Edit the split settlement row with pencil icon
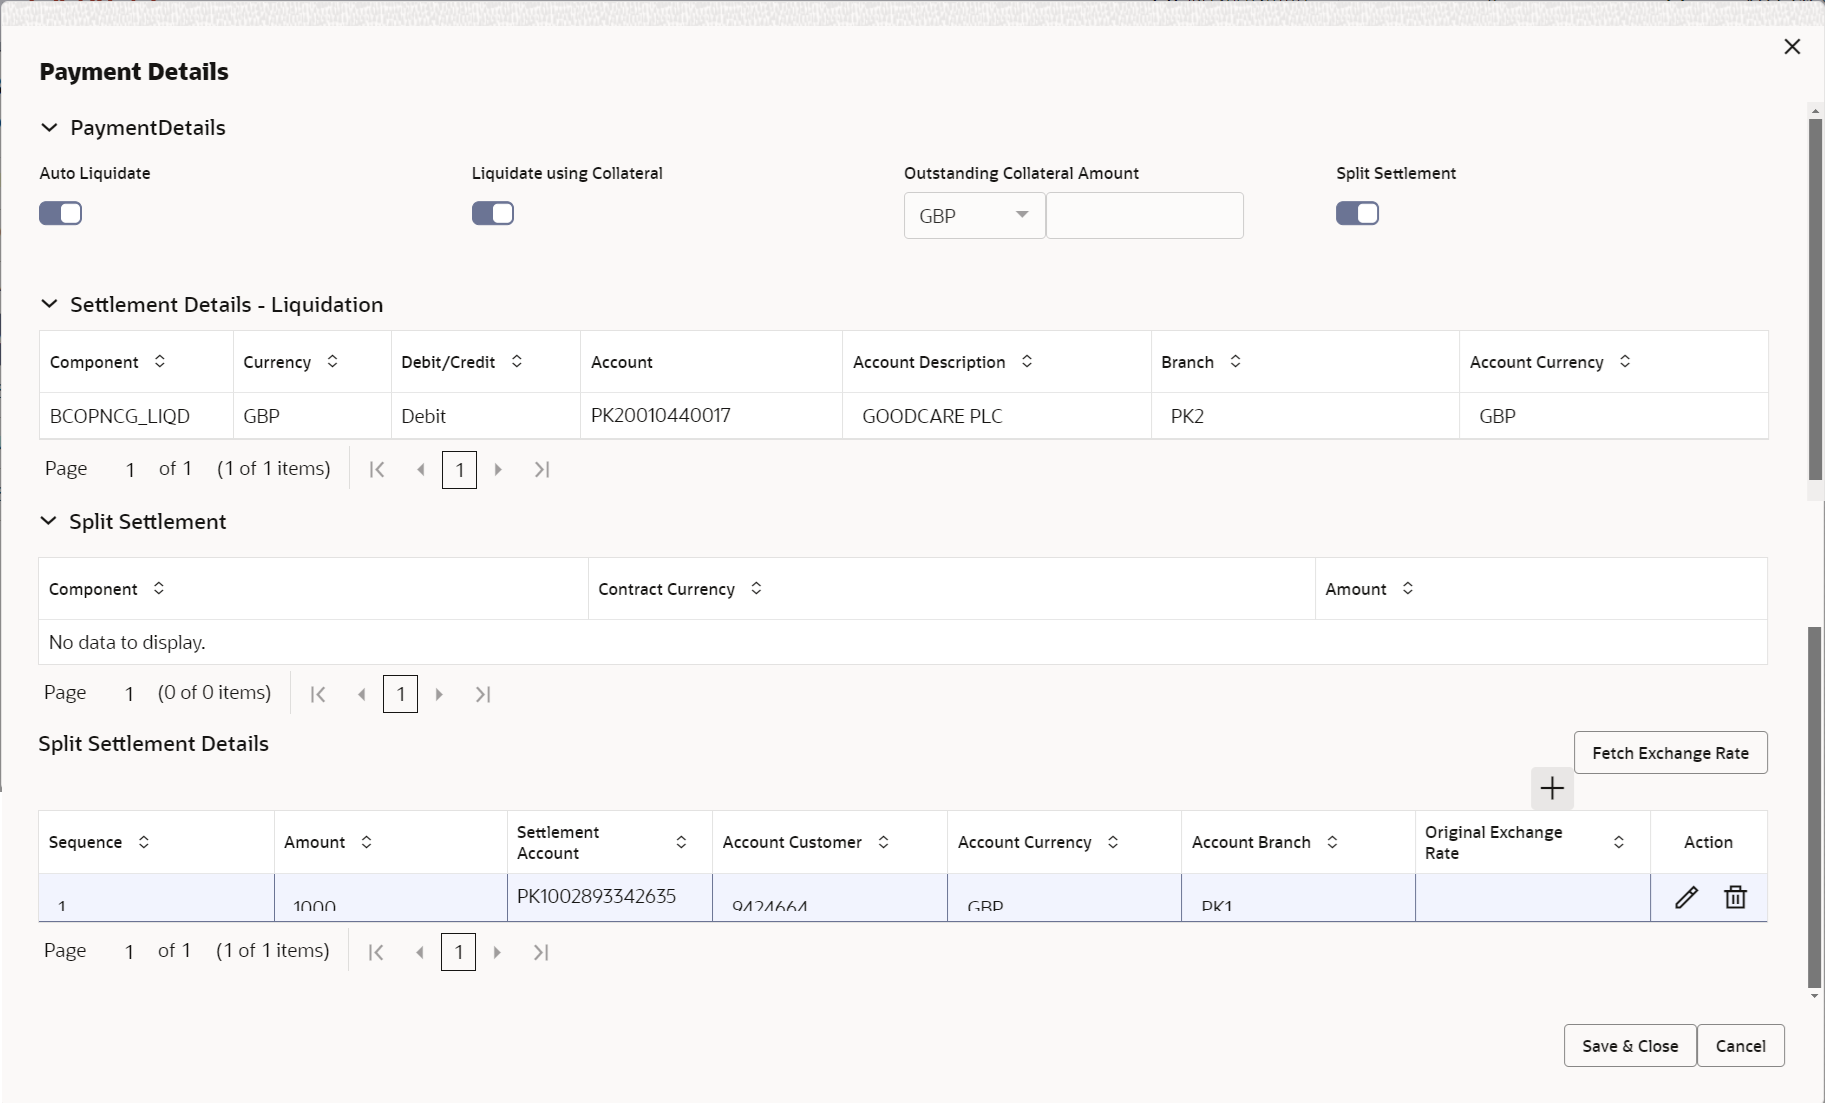The image size is (1825, 1103). pos(1686,897)
